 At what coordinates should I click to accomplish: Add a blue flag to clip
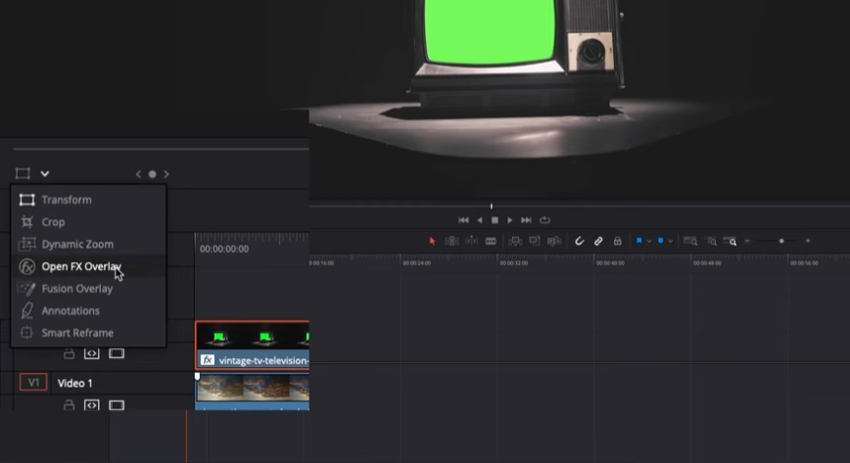pyautogui.click(x=639, y=241)
